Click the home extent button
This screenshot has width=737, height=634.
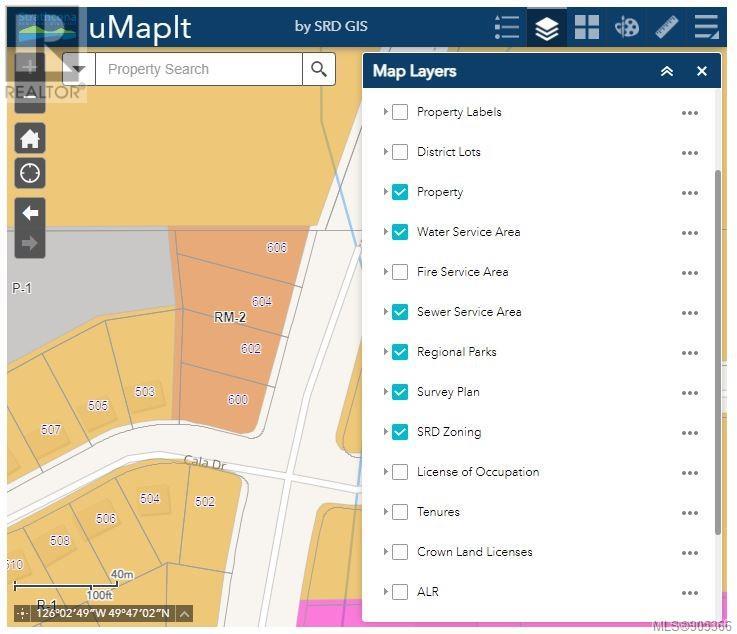click(x=30, y=139)
